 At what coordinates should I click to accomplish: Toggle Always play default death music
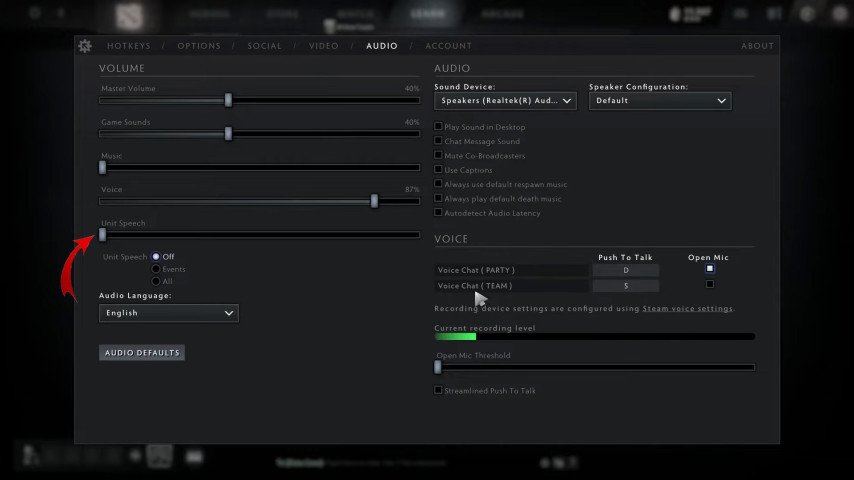coord(438,198)
